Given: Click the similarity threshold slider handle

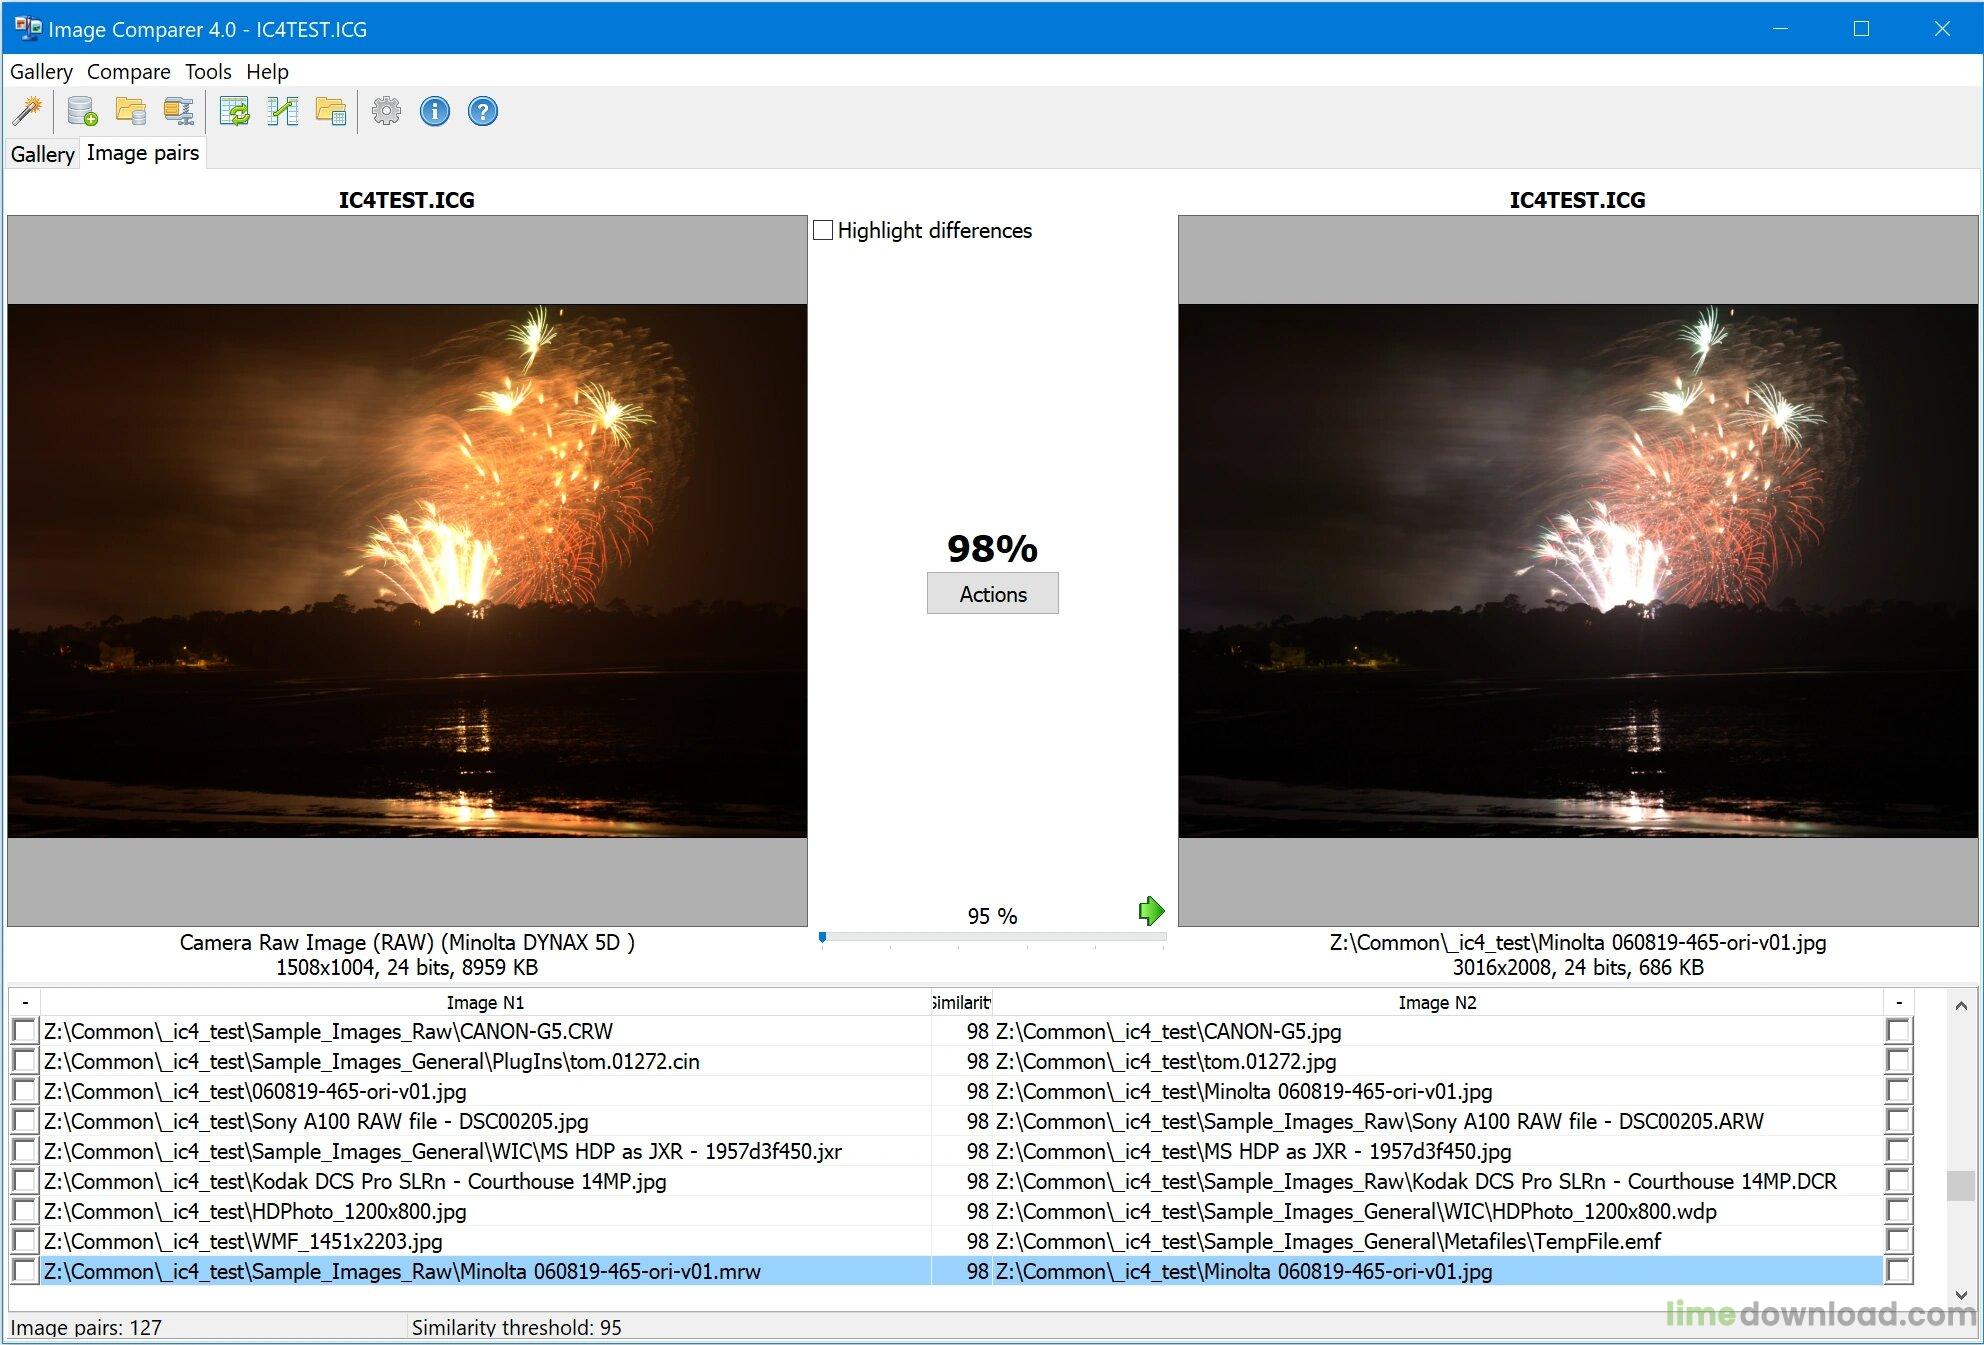Looking at the screenshot, I should tap(822, 938).
